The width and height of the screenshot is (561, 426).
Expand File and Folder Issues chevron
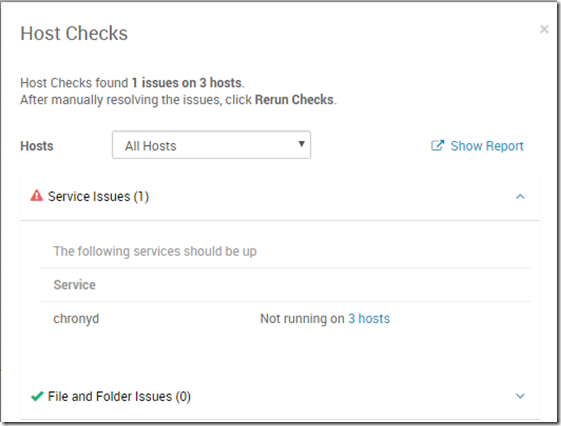[x=520, y=396]
